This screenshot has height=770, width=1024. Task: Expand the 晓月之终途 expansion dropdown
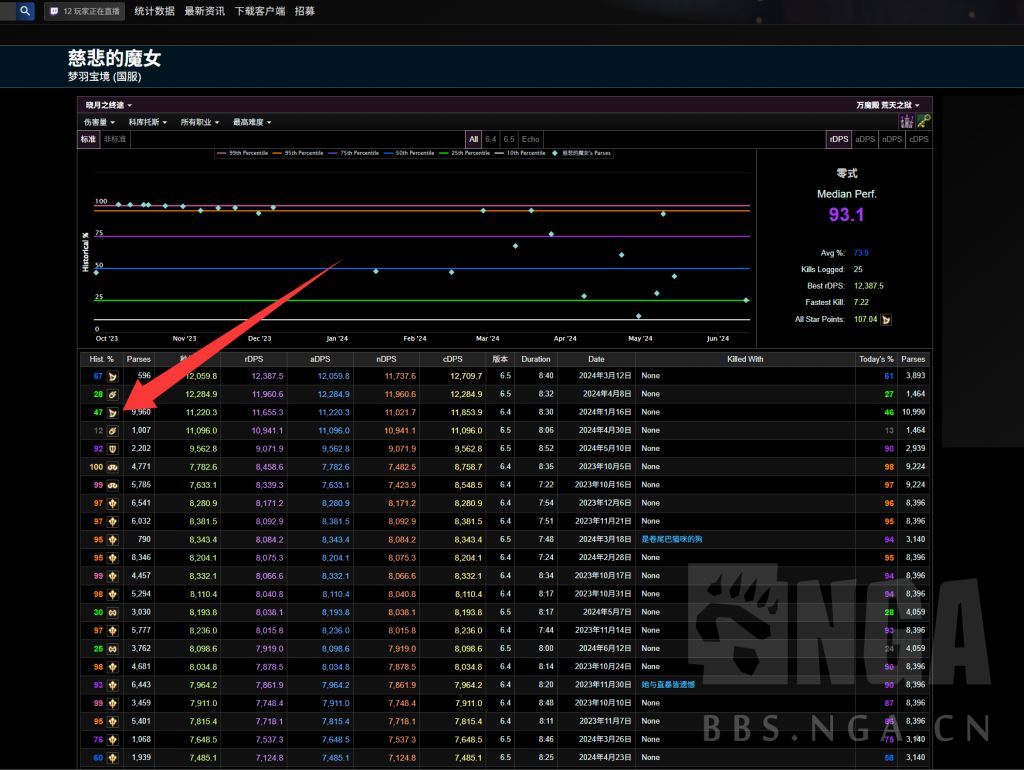pos(108,105)
